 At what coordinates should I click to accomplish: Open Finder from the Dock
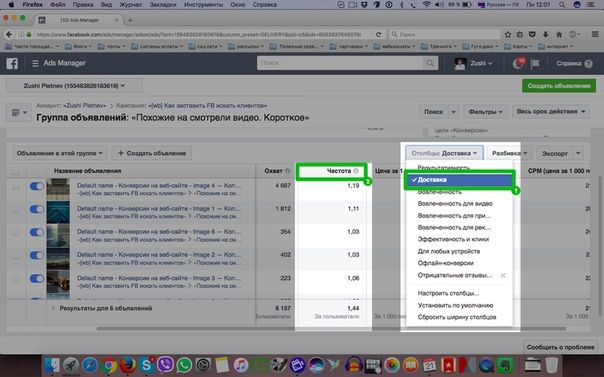point(52,365)
